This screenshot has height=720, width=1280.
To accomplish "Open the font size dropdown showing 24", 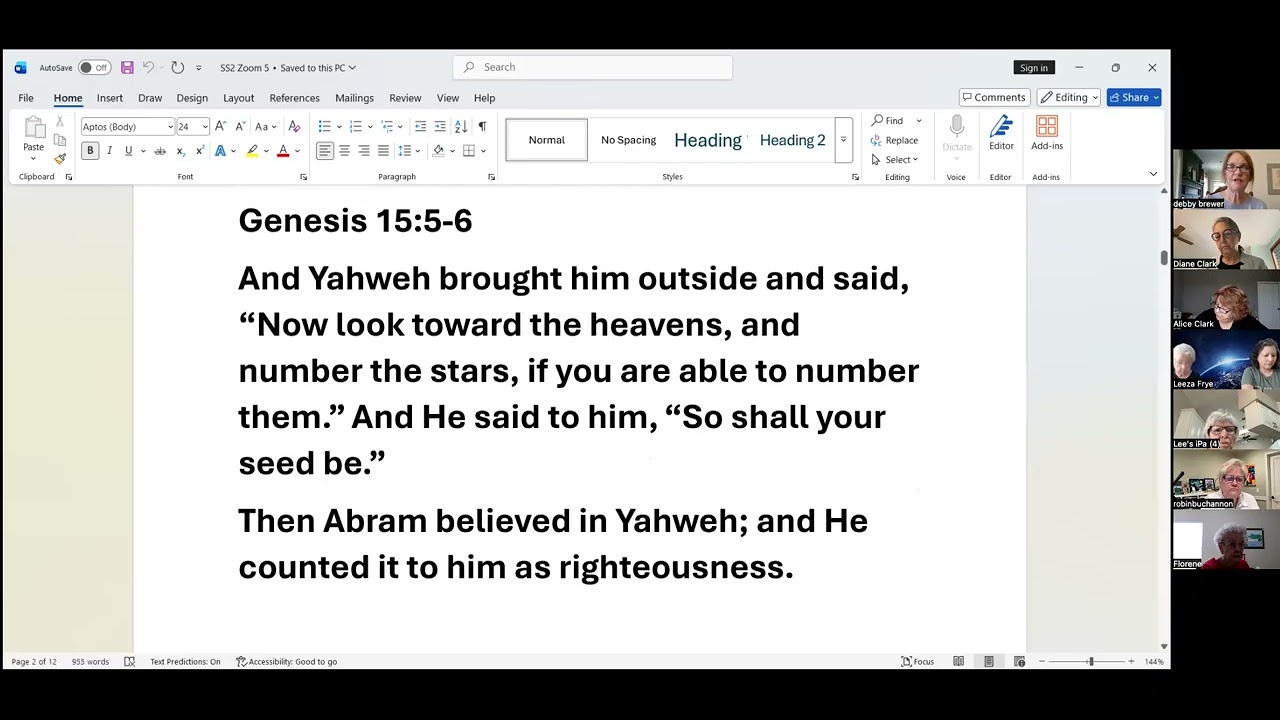I will coord(205,127).
